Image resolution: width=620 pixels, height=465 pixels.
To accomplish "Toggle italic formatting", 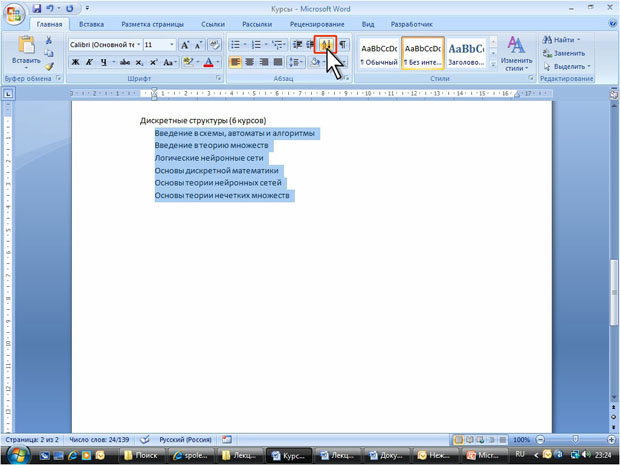I will [89, 62].
